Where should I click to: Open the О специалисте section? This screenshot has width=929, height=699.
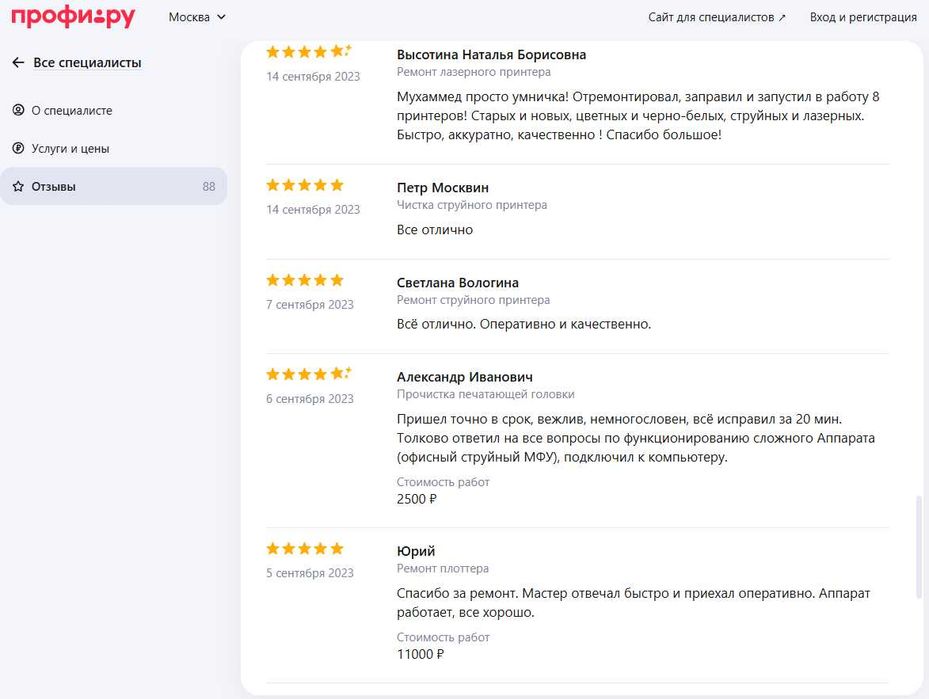(72, 110)
